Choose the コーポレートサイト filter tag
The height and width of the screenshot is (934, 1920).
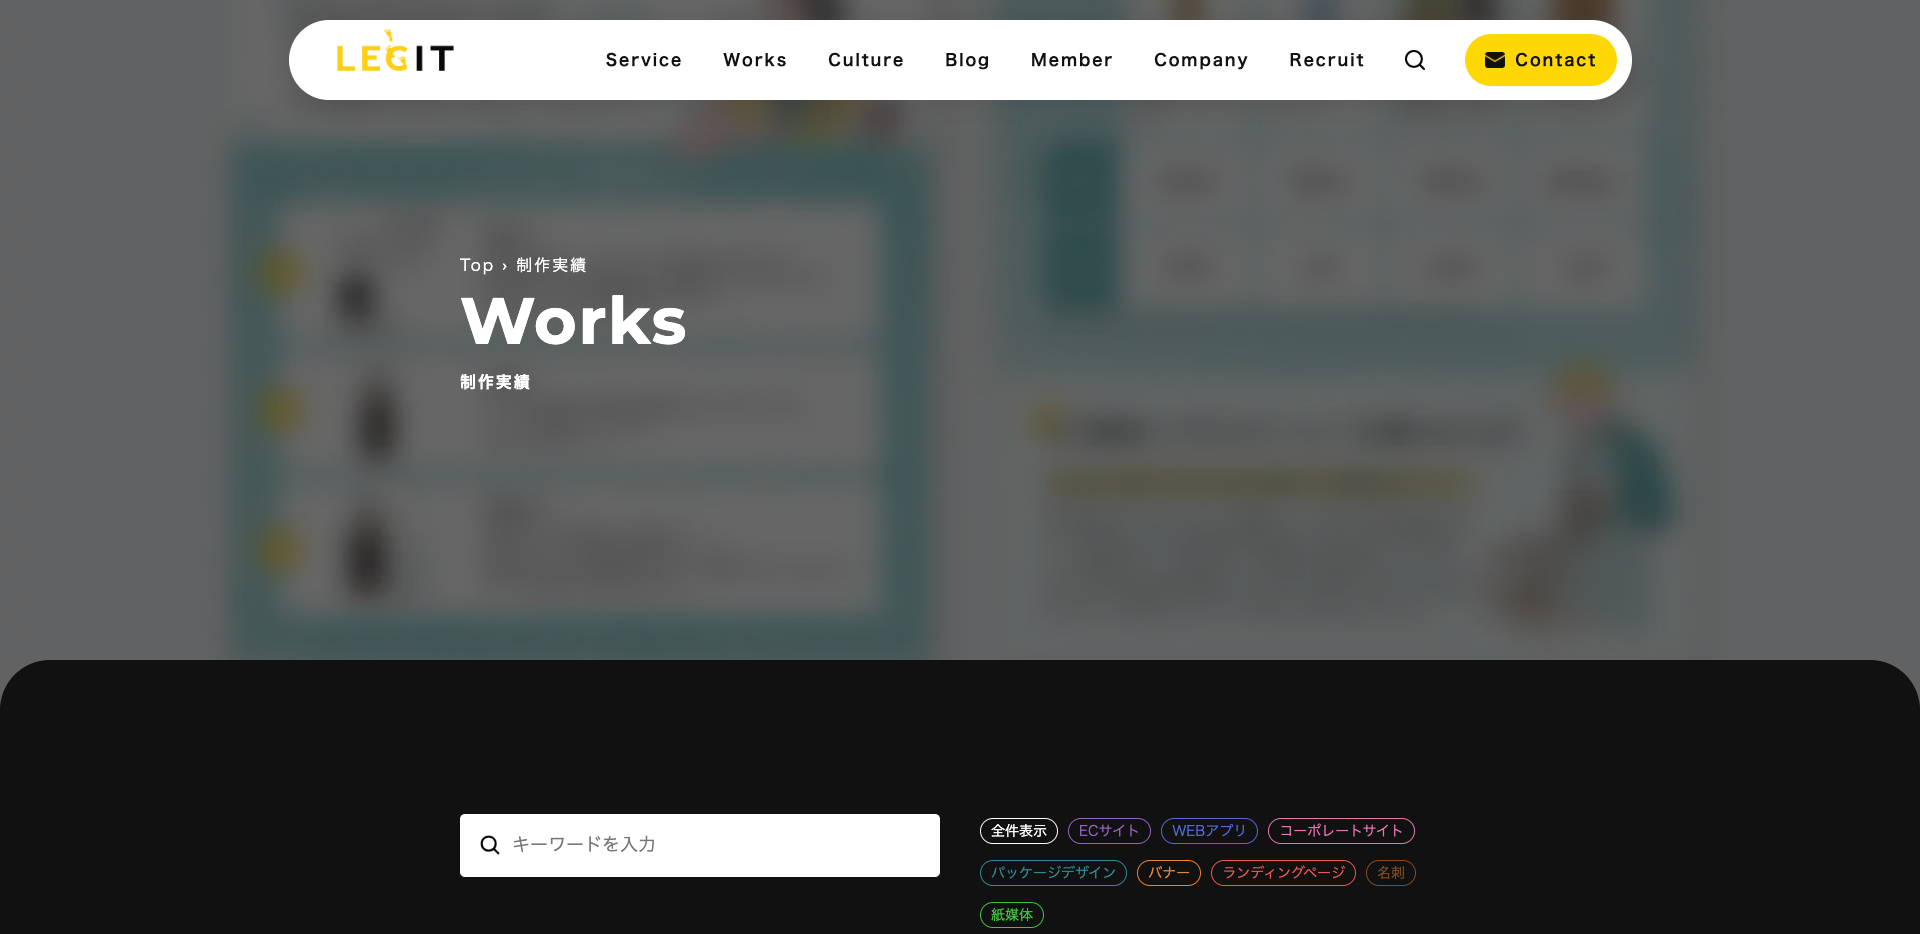[x=1340, y=831]
